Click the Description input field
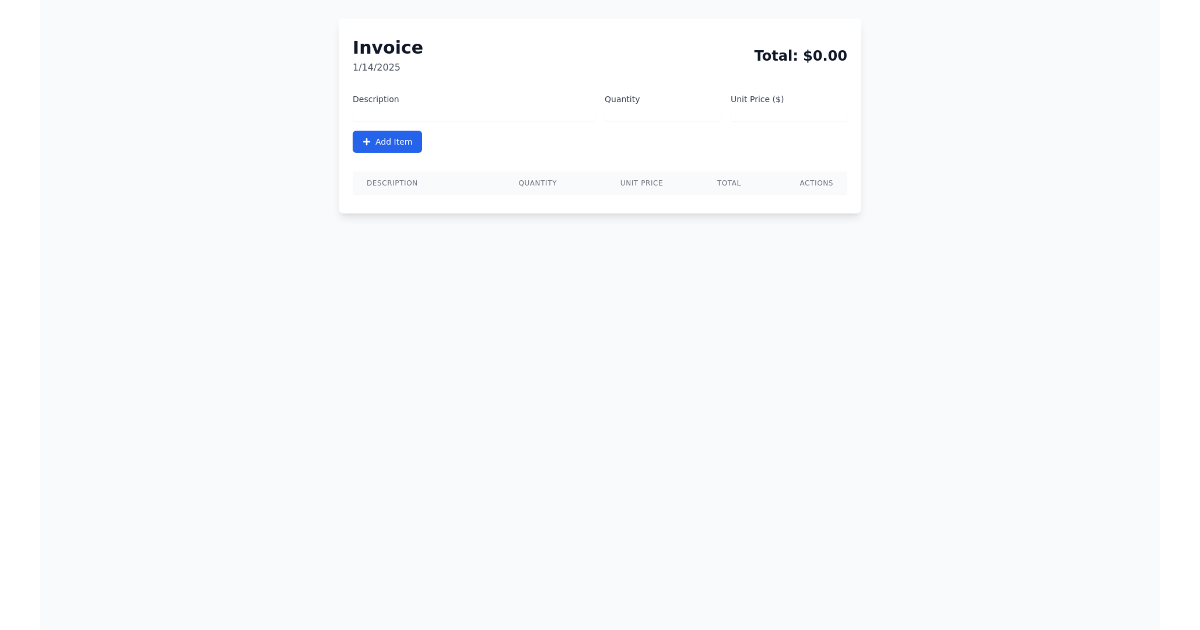 [x=470, y=112]
